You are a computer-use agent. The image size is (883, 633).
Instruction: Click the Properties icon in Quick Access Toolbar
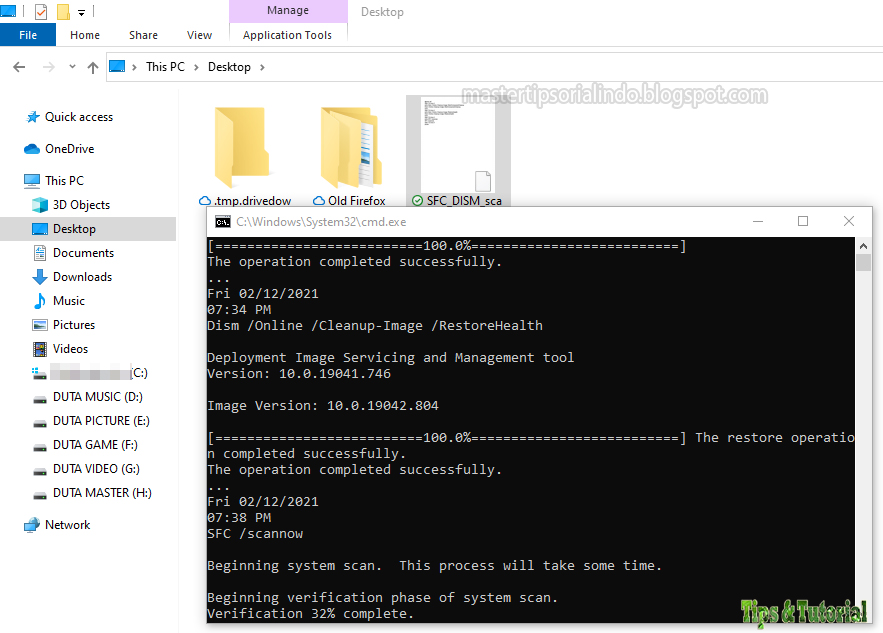pyautogui.click(x=42, y=12)
